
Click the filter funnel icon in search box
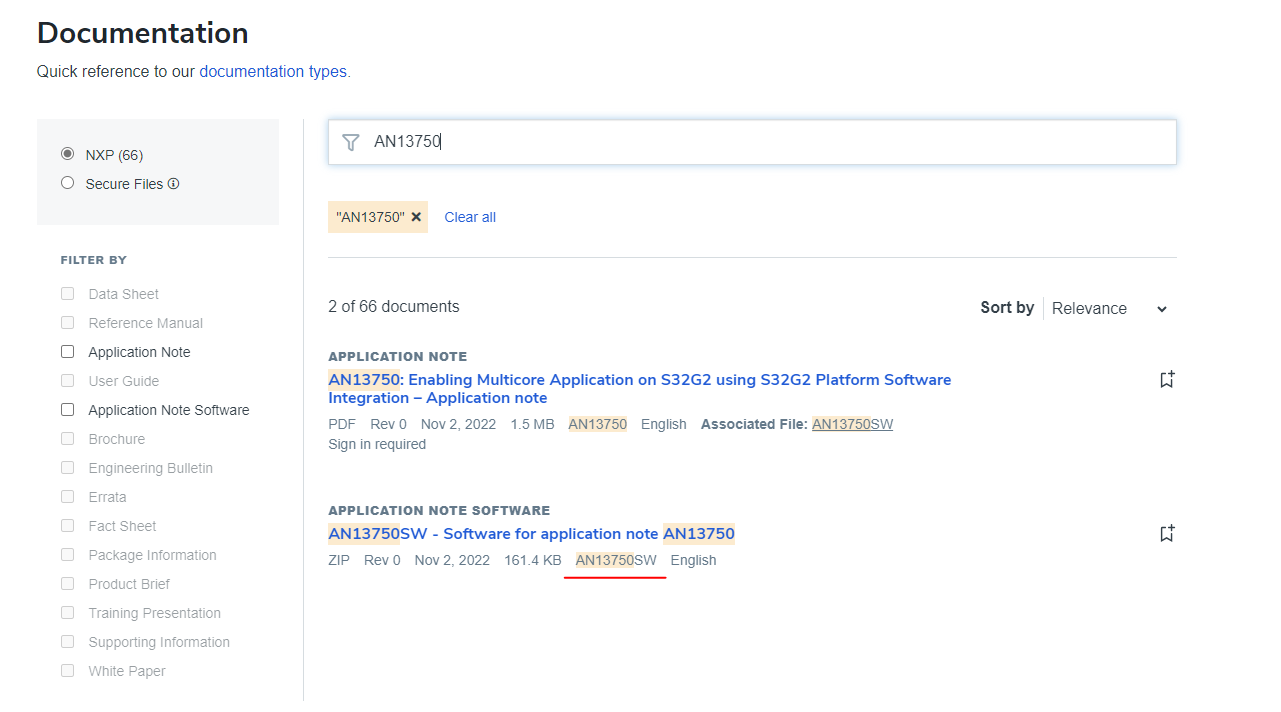[x=350, y=142]
